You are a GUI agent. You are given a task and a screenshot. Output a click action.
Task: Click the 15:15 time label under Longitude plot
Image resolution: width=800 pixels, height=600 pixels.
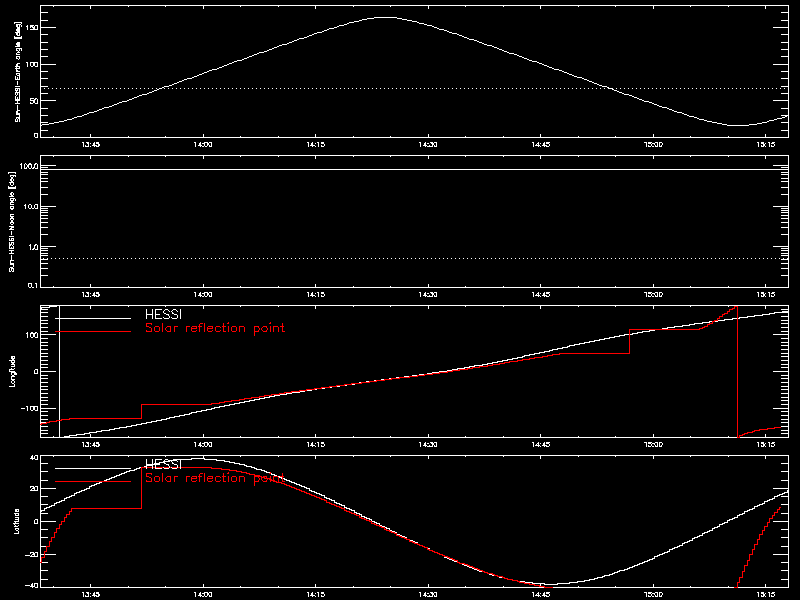[765, 444]
